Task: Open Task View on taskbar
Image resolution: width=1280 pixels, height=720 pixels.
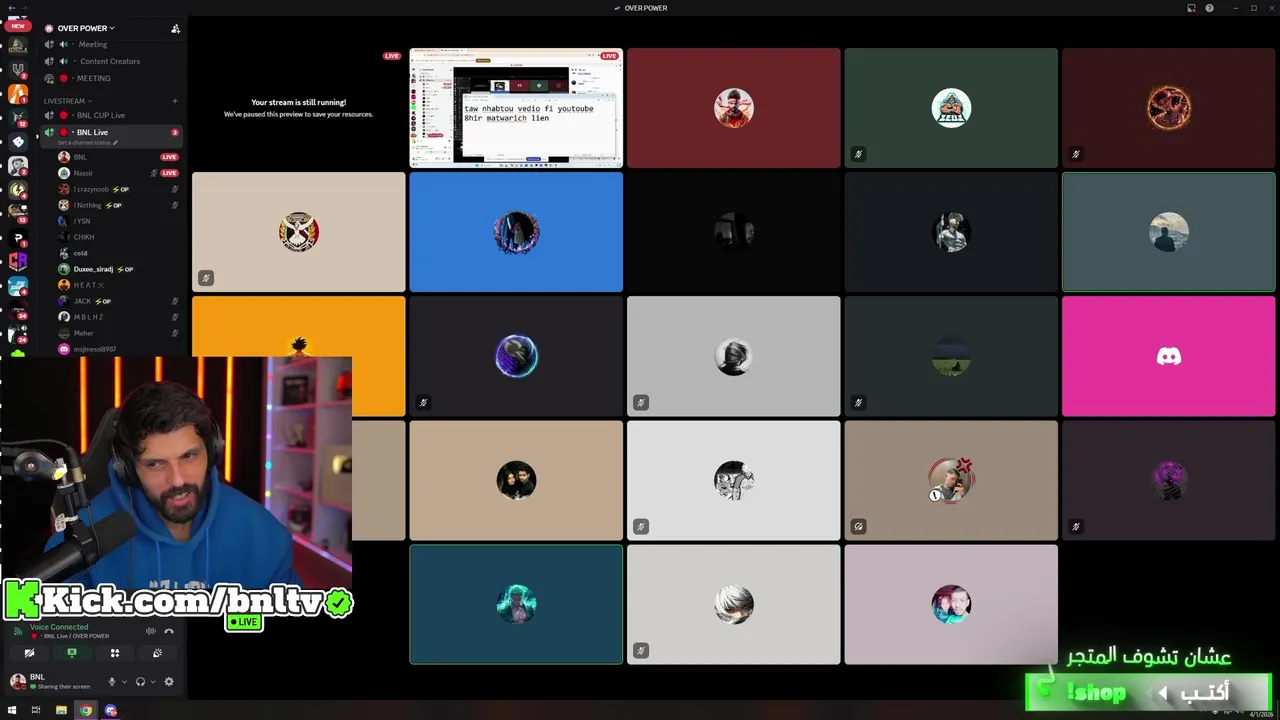Action: pos(36,710)
